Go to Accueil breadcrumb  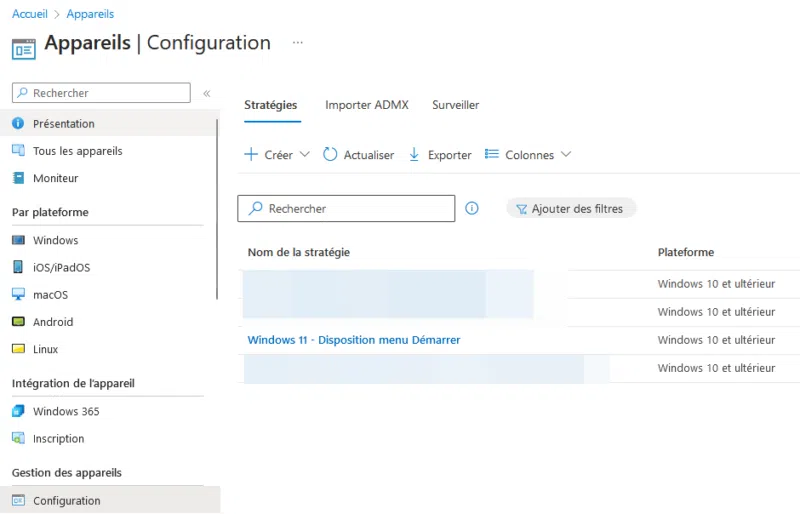[30, 14]
